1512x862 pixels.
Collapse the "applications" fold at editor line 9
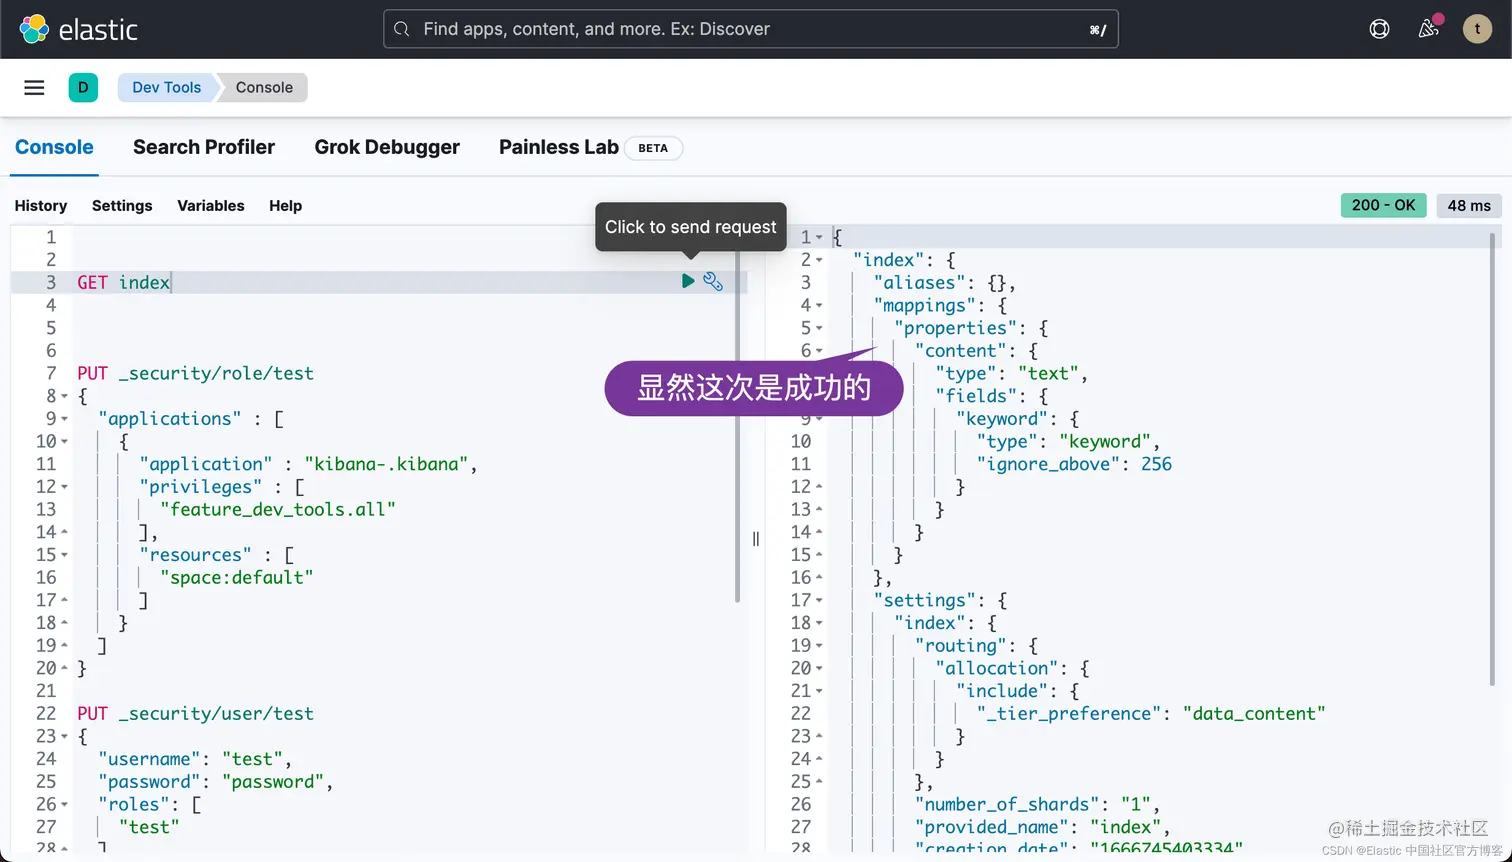65,419
